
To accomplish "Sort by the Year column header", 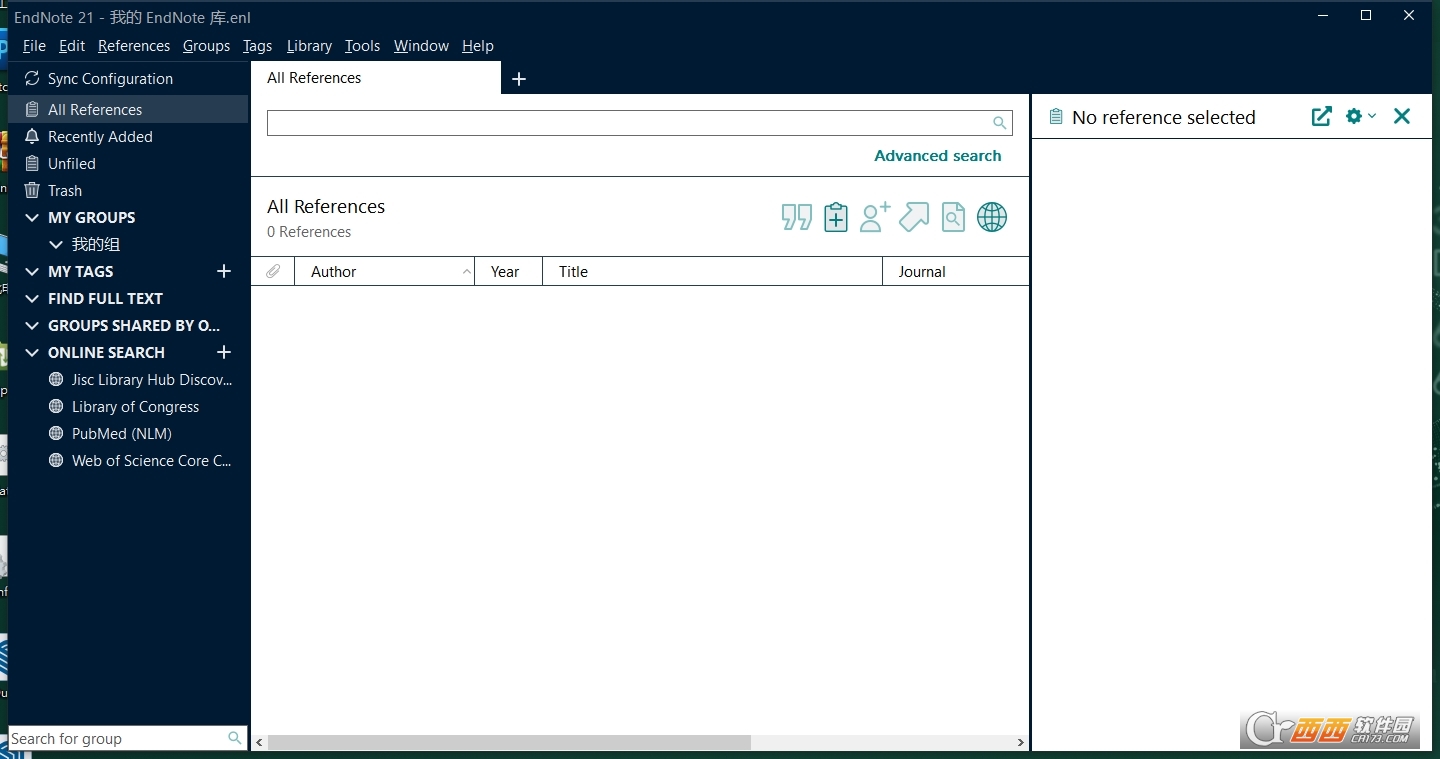I will 509,271.
